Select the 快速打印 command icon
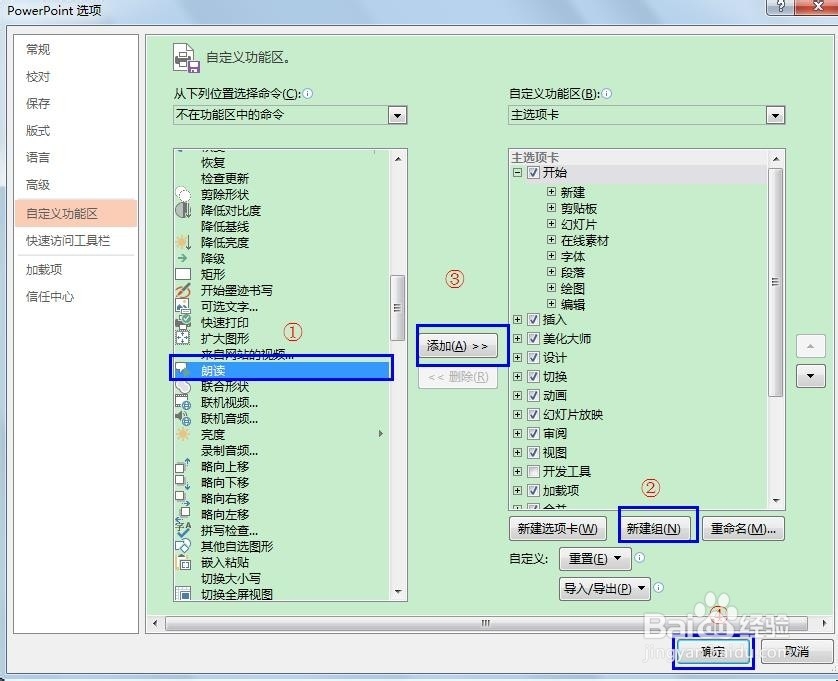Screen dimensions: 838x681 click(184, 321)
